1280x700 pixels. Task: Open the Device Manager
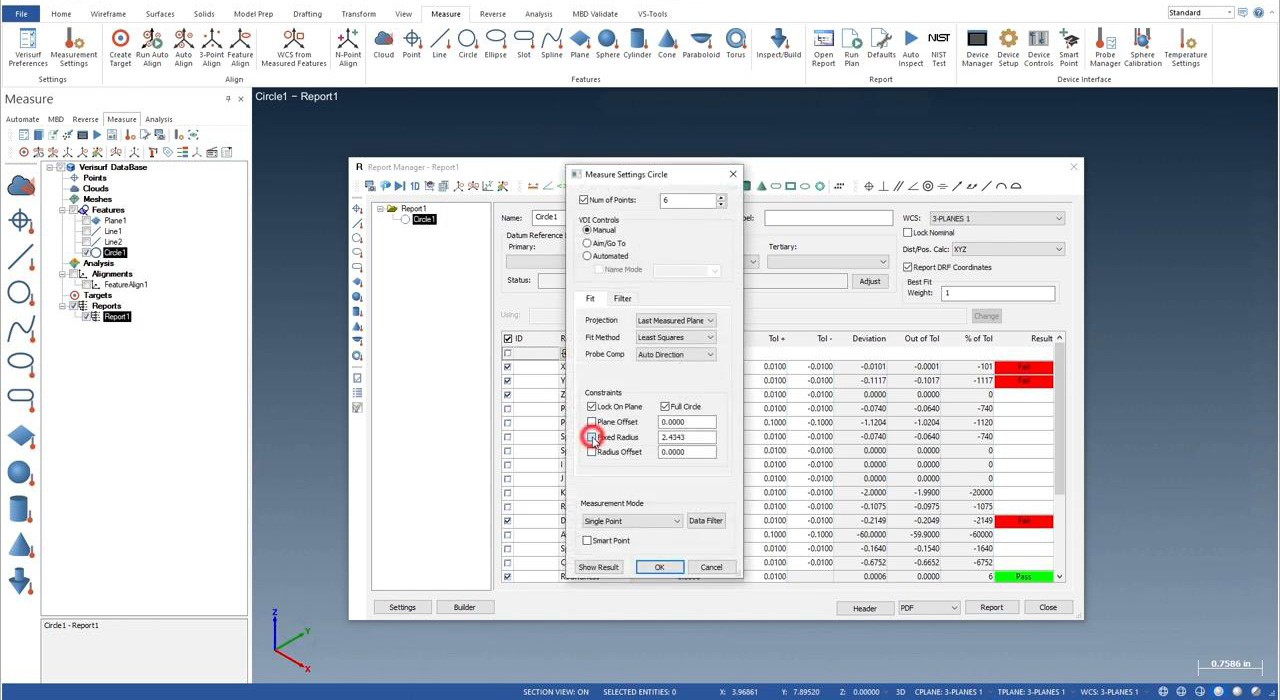pyautogui.click(x=977, y=47)
